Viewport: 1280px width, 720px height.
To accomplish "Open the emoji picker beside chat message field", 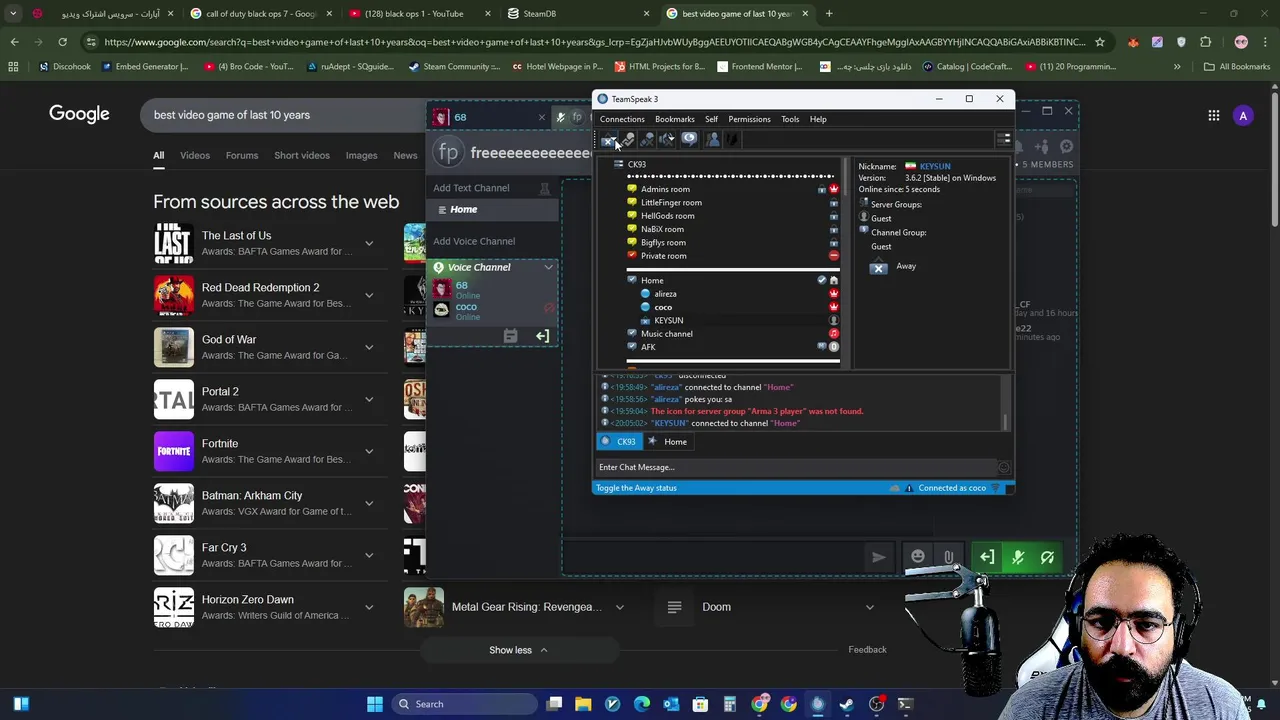I will [1004, 467].
